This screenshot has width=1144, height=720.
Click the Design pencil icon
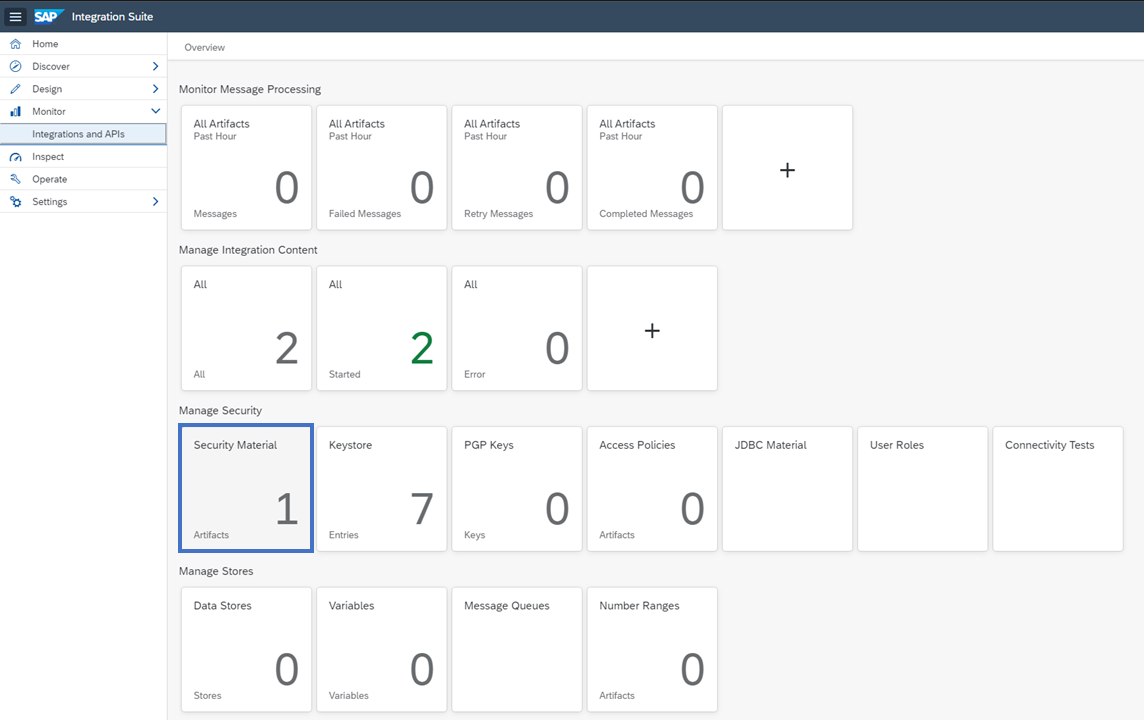pyautogui.click(x=15, y=89)
